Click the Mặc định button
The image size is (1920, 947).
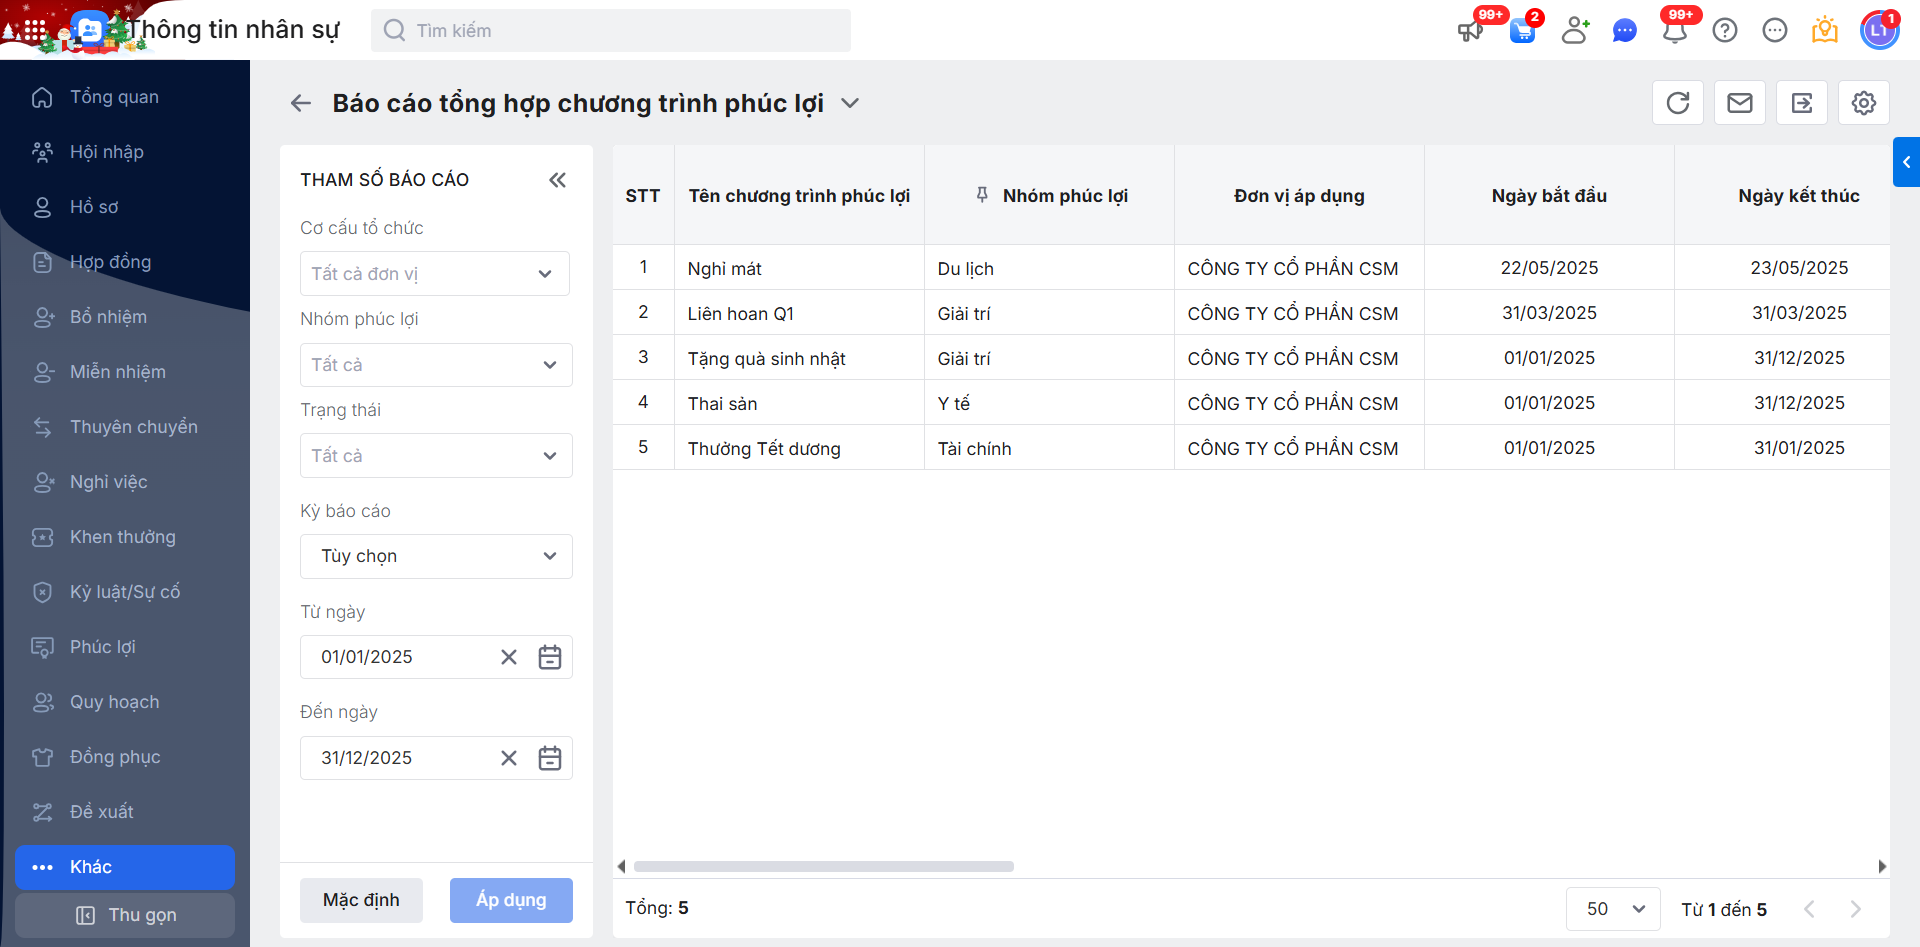click(x=361, y=900)
